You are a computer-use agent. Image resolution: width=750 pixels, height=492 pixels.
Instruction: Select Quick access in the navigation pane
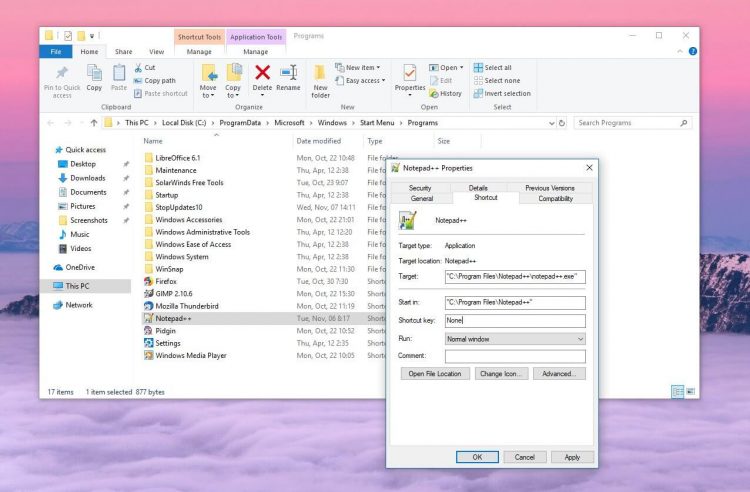click(80, 150)
